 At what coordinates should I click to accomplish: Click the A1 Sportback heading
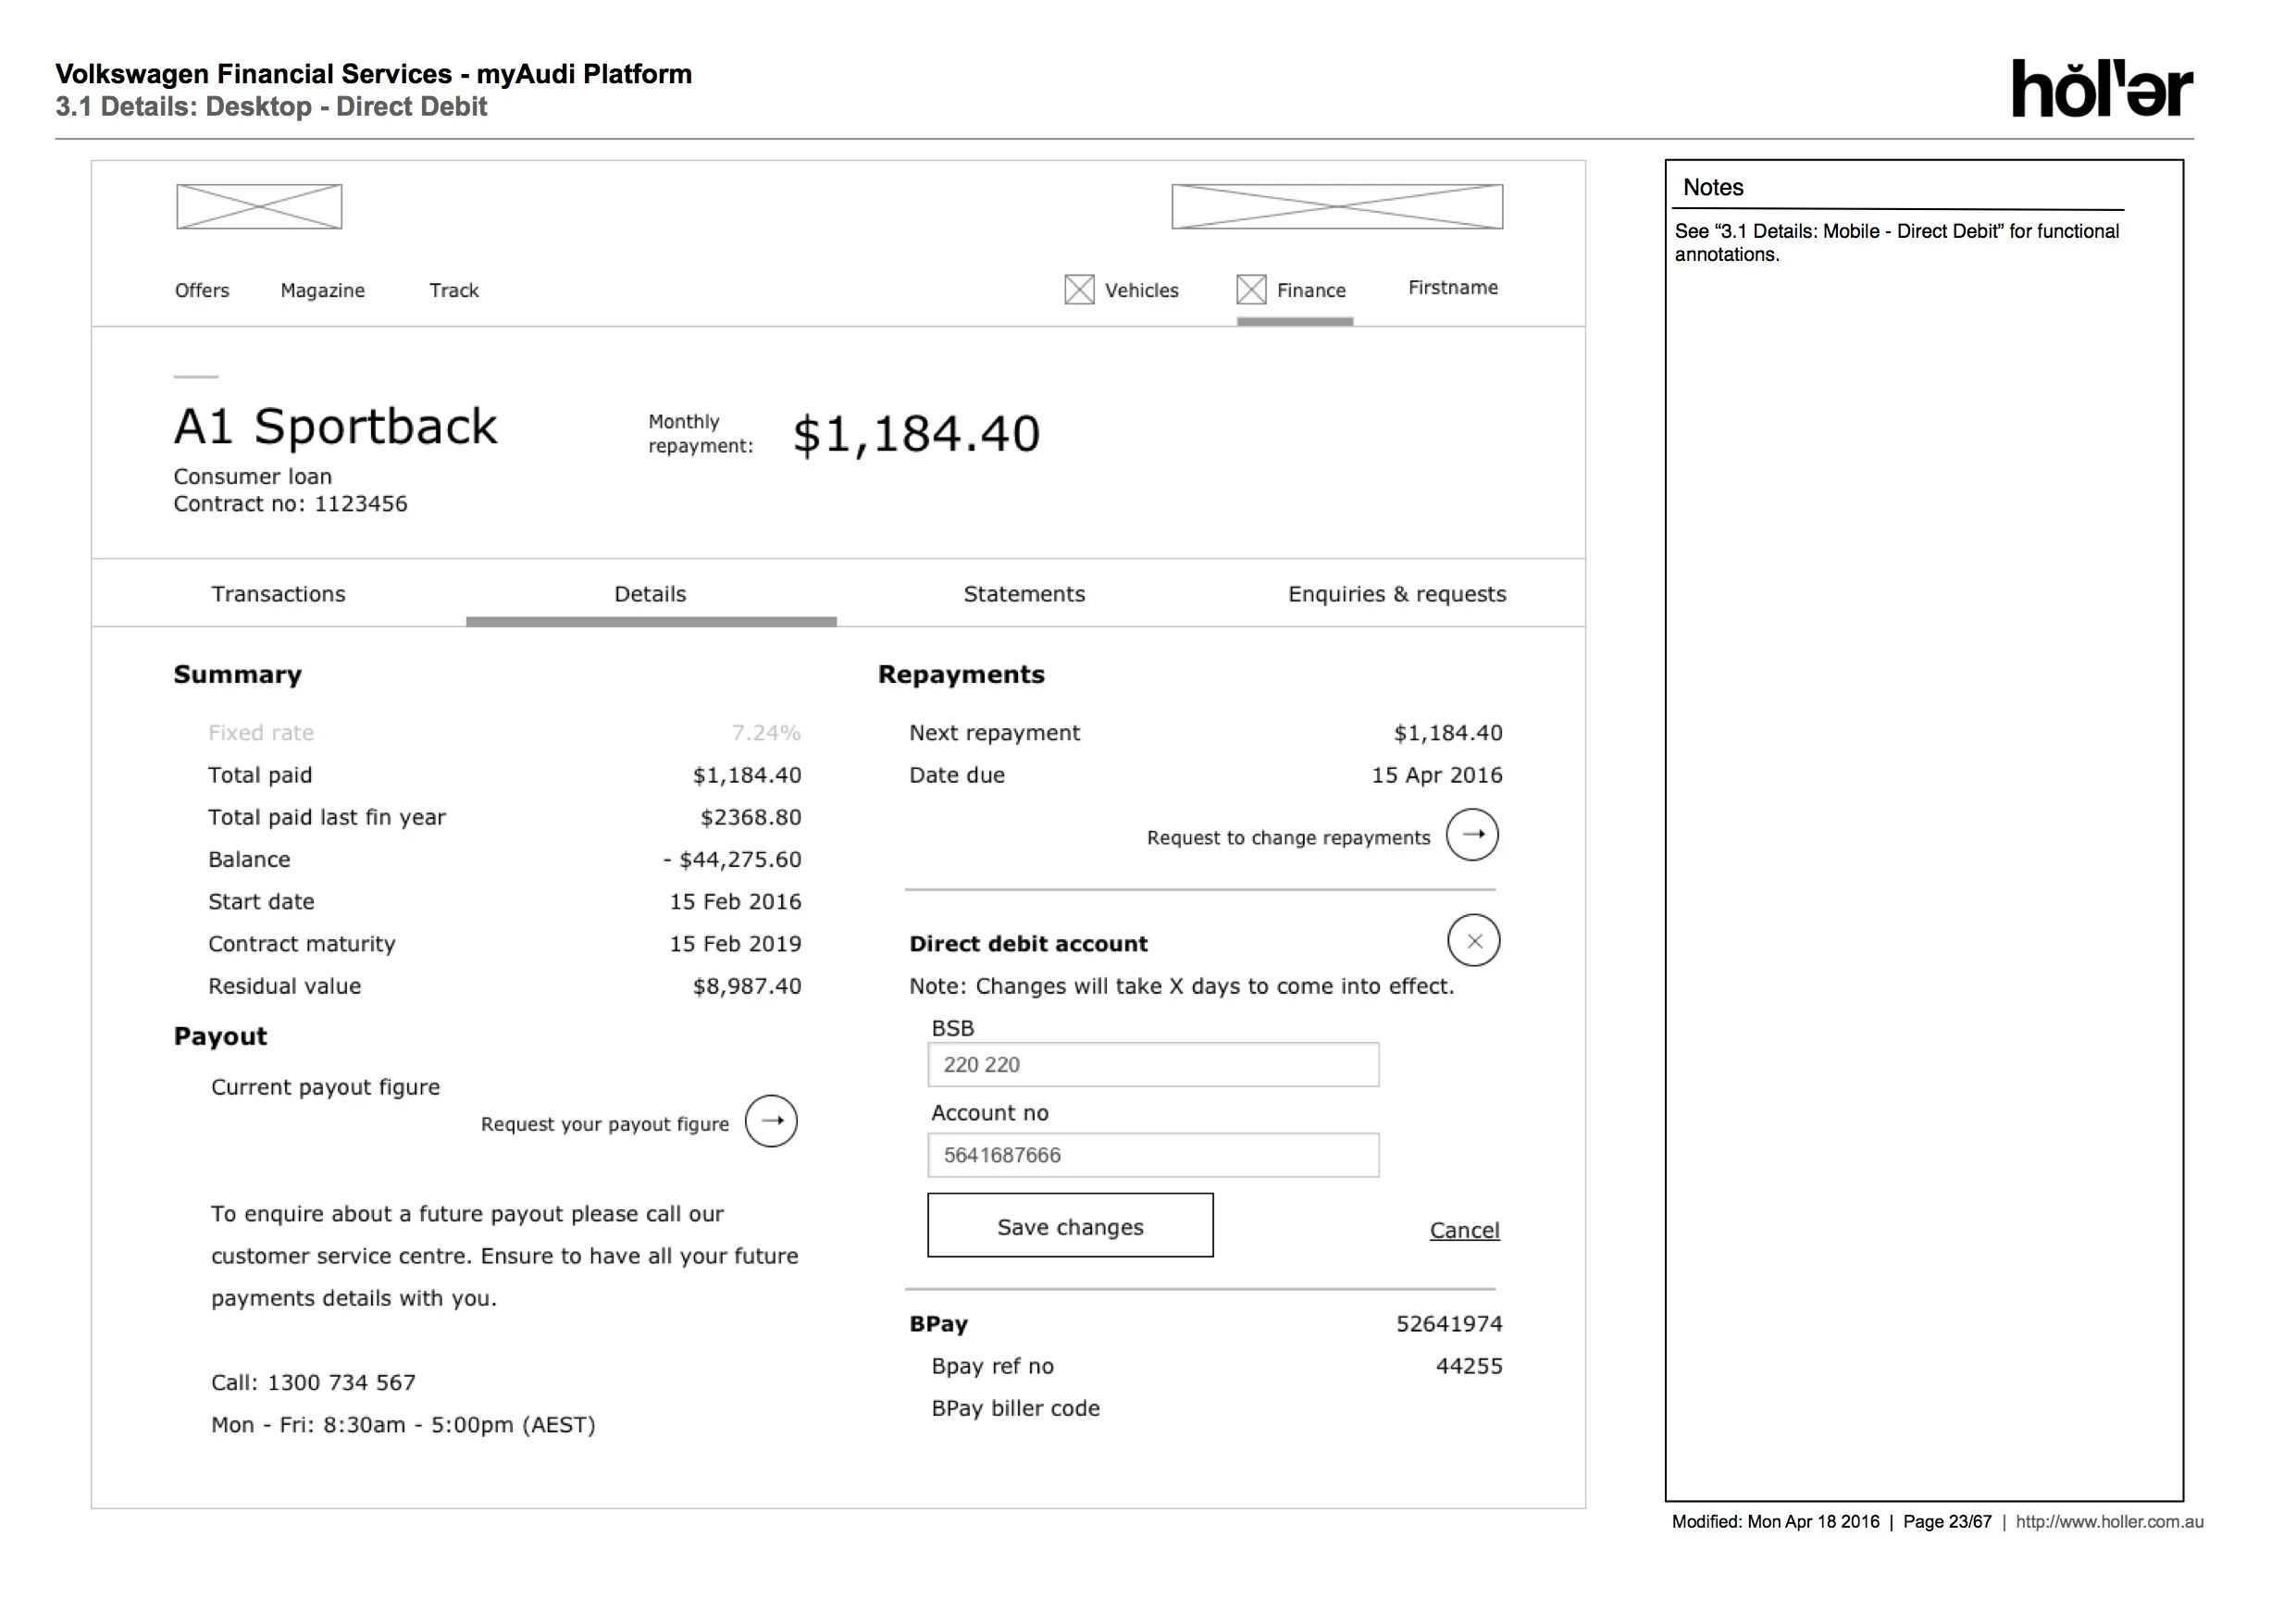pyautogui.click(x=335, y=427)
